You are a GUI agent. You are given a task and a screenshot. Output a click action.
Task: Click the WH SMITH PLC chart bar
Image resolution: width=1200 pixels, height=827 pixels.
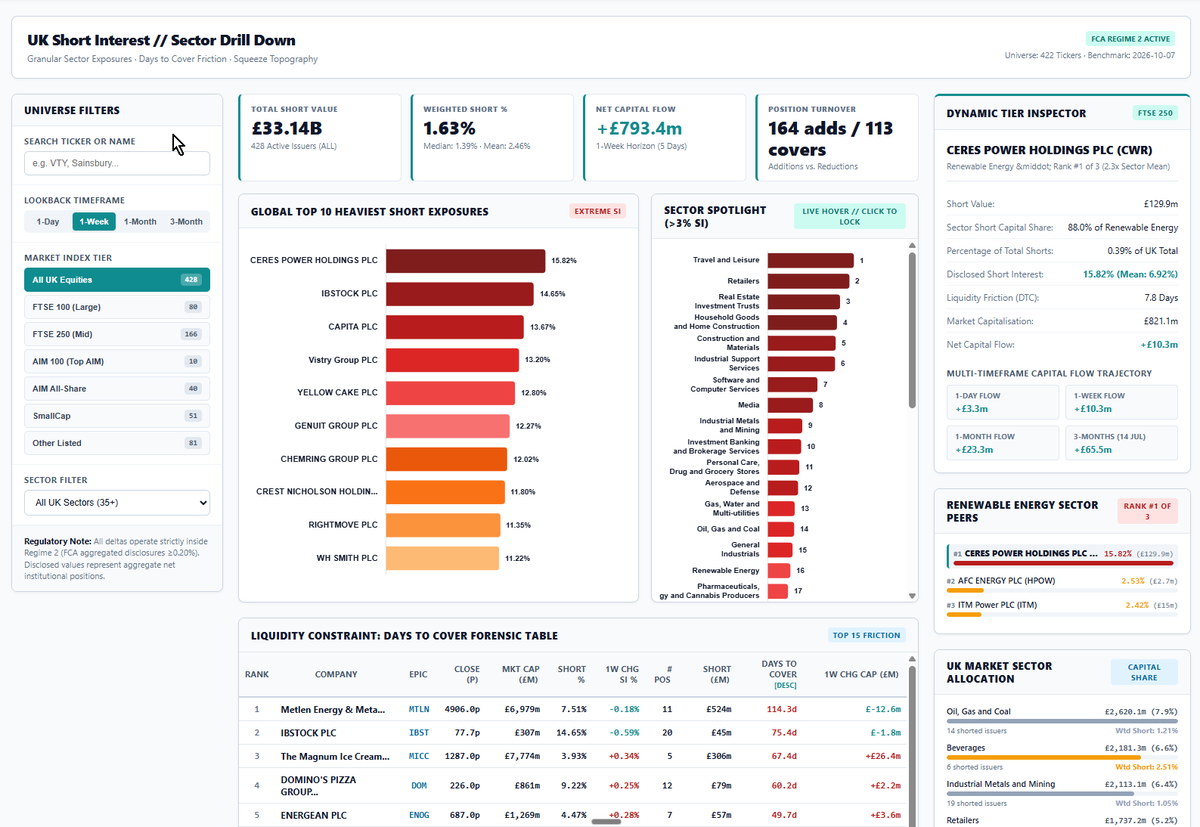tap(442, 558)
